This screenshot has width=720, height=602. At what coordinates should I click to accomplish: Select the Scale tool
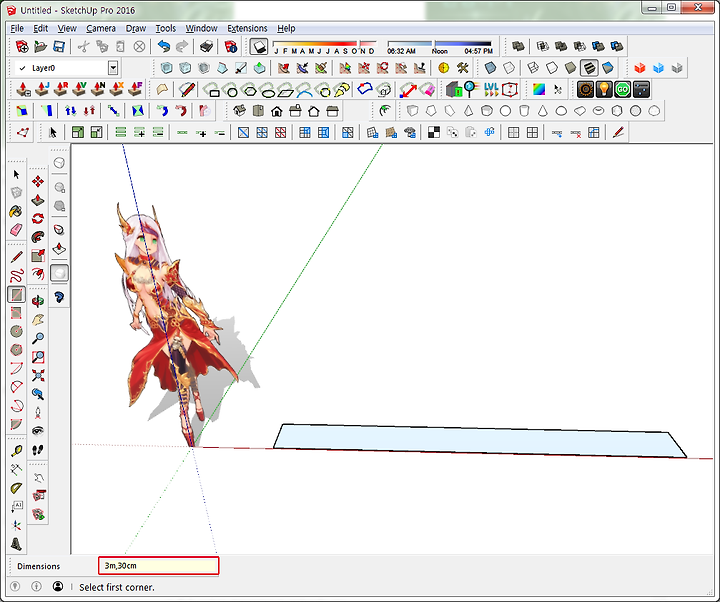pyautogui.click(x=38, y=256)
